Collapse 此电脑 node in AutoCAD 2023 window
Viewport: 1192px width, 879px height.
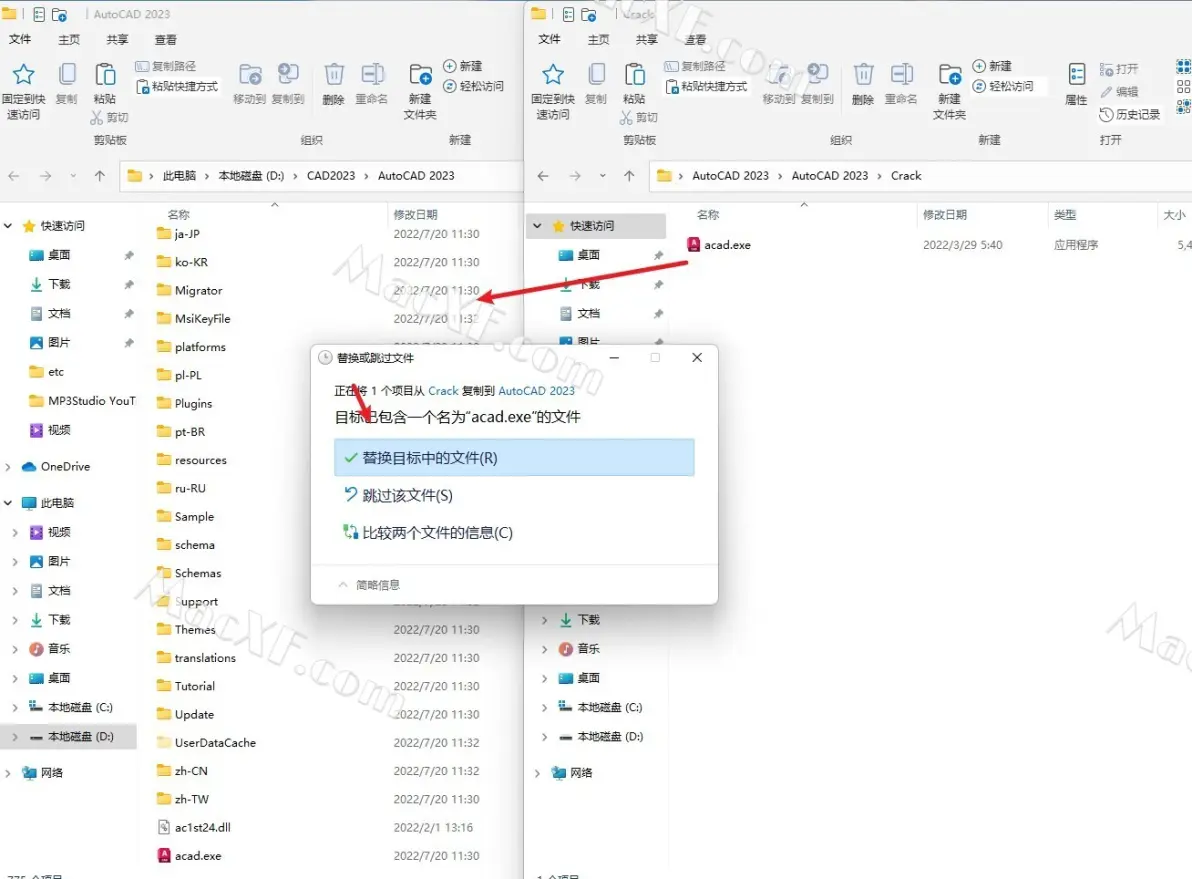coord(8,503)
